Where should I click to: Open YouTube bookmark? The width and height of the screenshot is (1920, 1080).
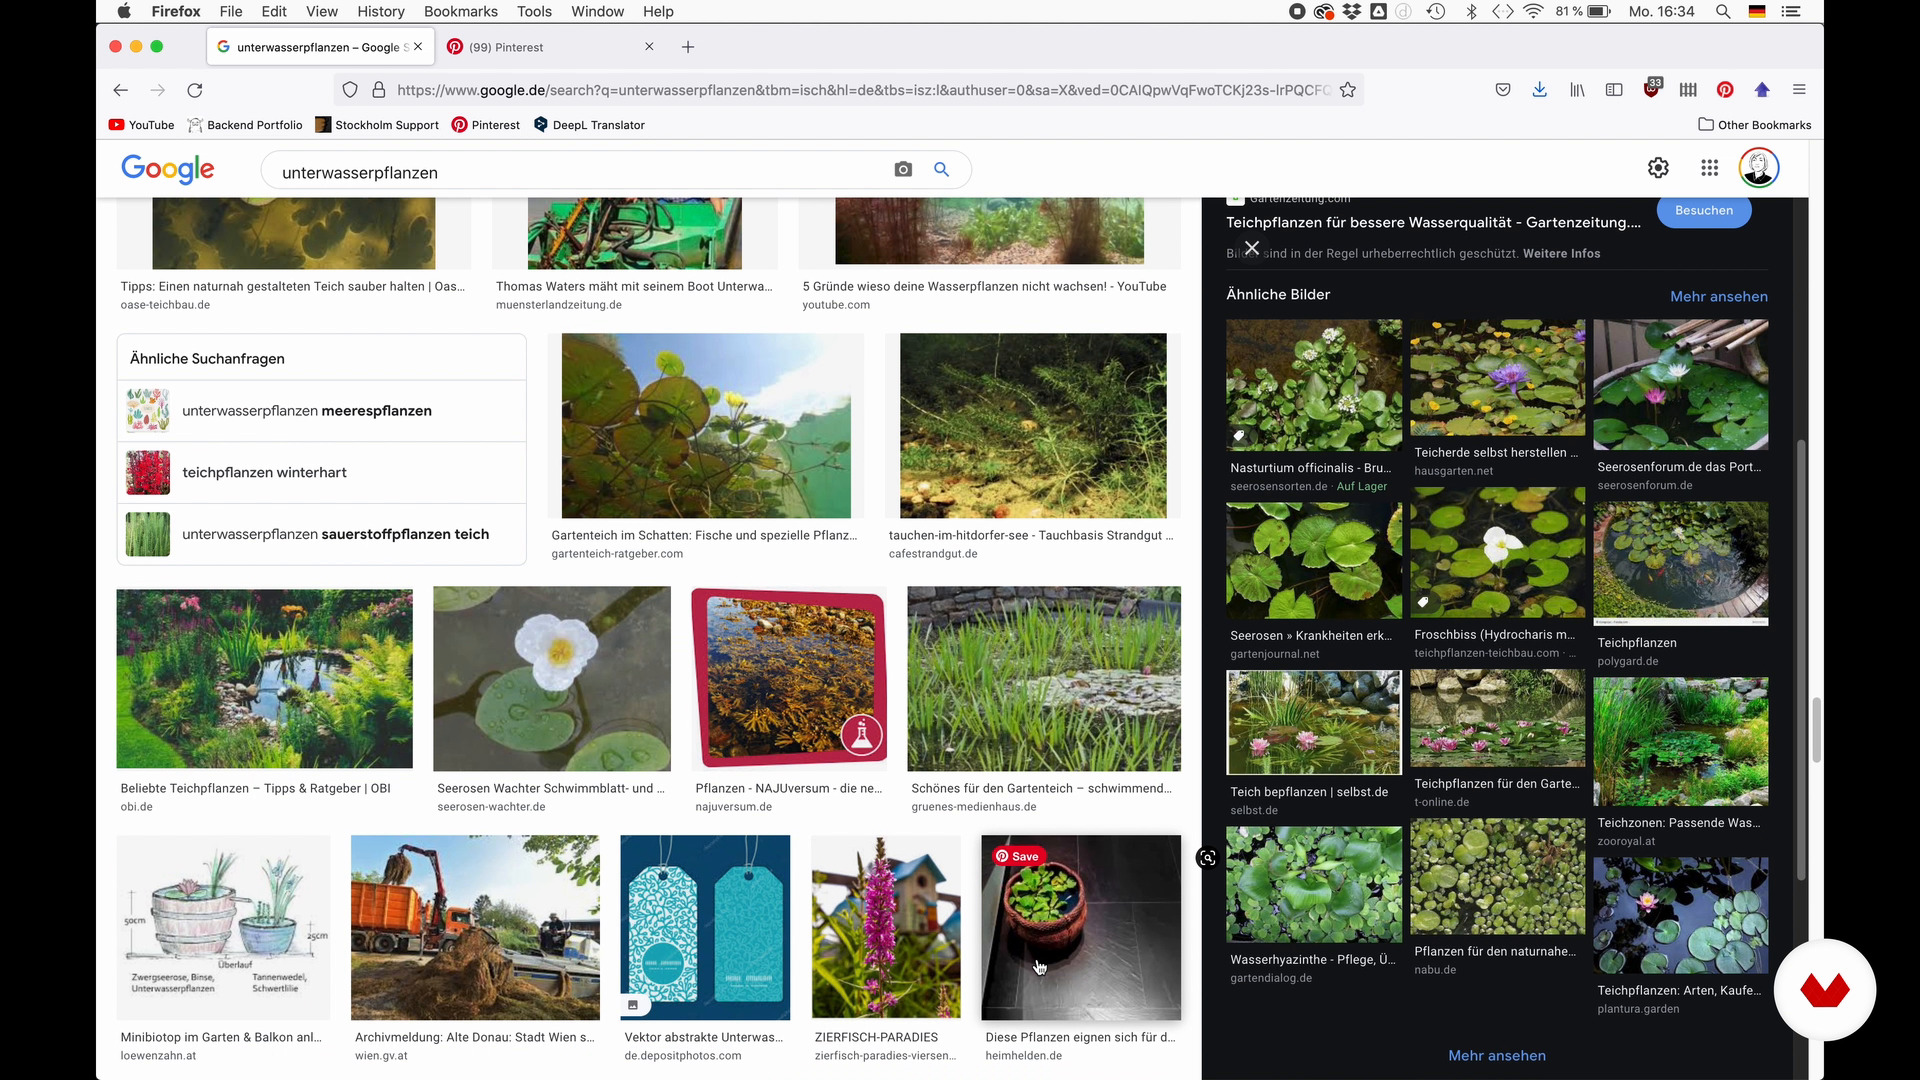(x=141, y=125)
